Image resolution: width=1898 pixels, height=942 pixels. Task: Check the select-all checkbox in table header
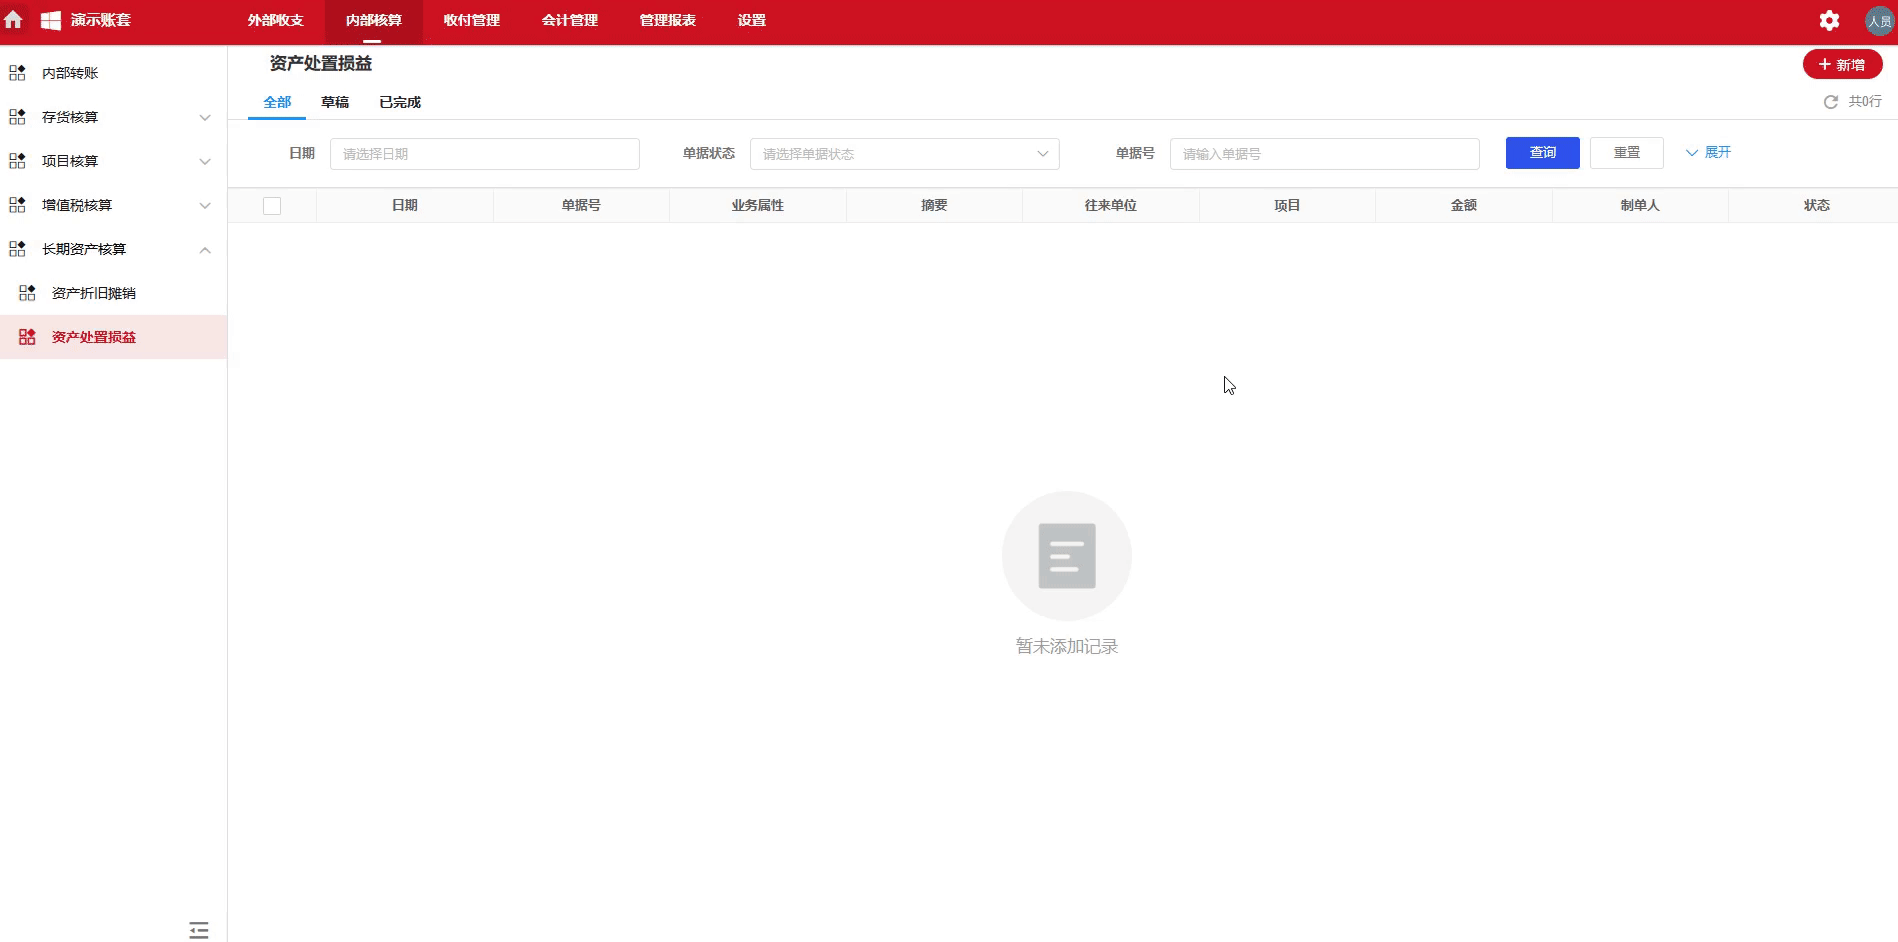click(x=272, y=205)
